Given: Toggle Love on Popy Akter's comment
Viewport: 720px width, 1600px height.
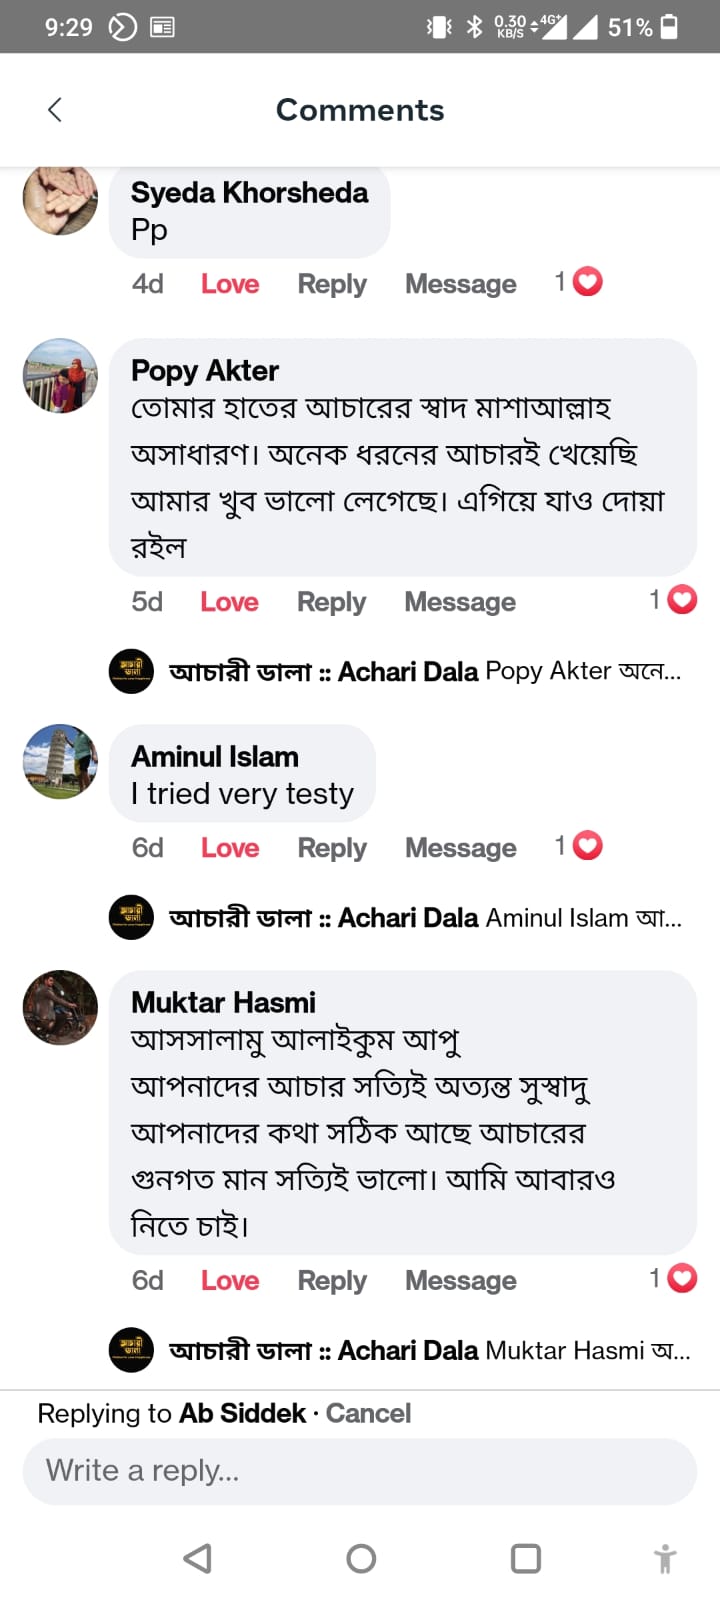Looking at the screenshot, I should tap(229, 602).
